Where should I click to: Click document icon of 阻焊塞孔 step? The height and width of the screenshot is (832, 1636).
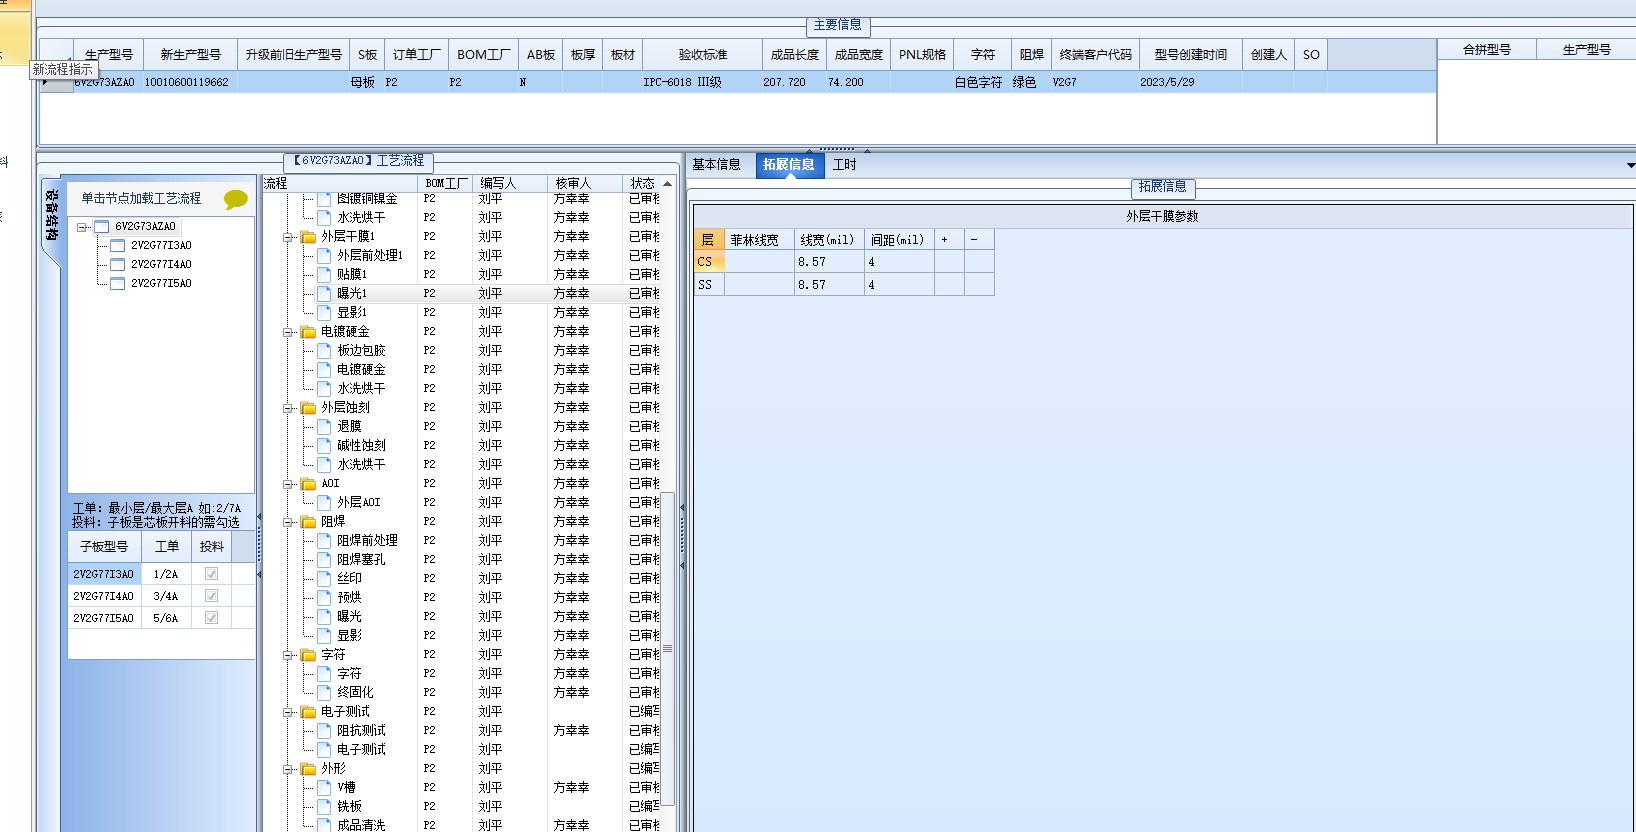pyautogui.click(x=324, y=559)
